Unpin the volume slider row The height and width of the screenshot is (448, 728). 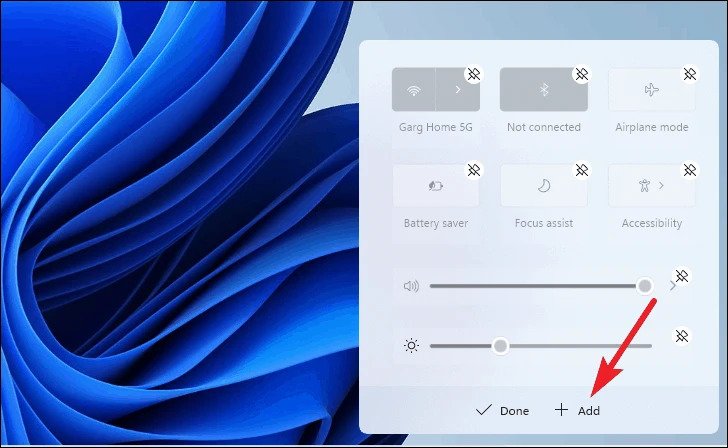click(x=682, y=276)
